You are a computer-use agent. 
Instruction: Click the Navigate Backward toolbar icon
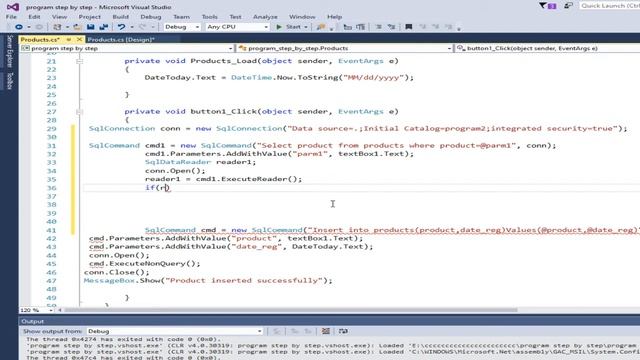19,27
